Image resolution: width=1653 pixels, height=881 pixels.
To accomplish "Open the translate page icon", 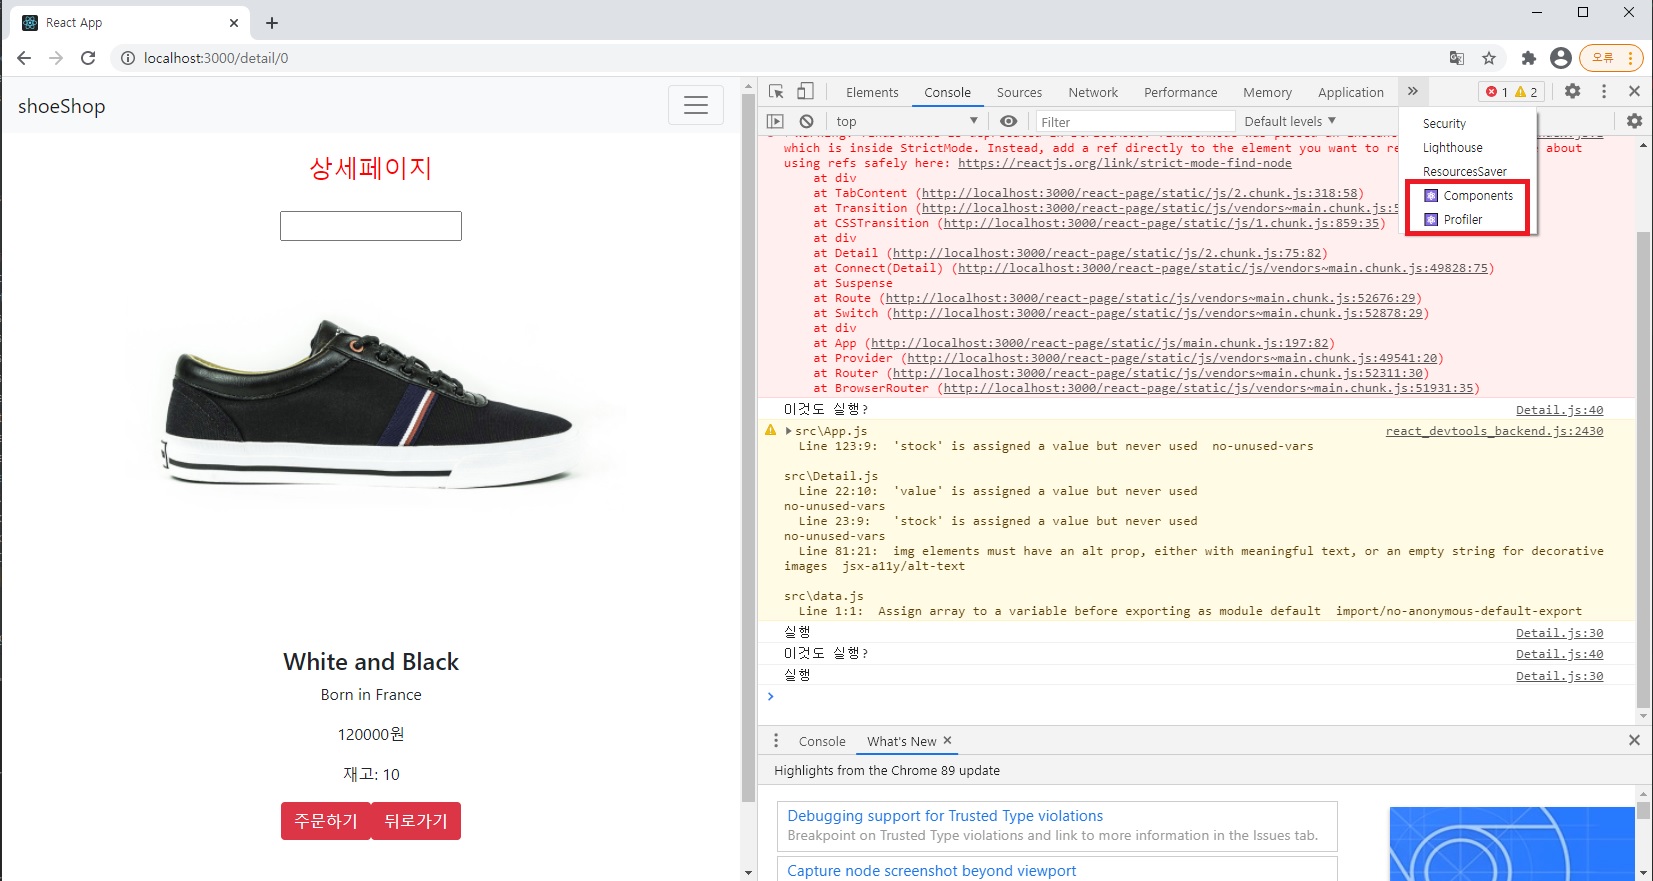I will [x=1457, y=58].
